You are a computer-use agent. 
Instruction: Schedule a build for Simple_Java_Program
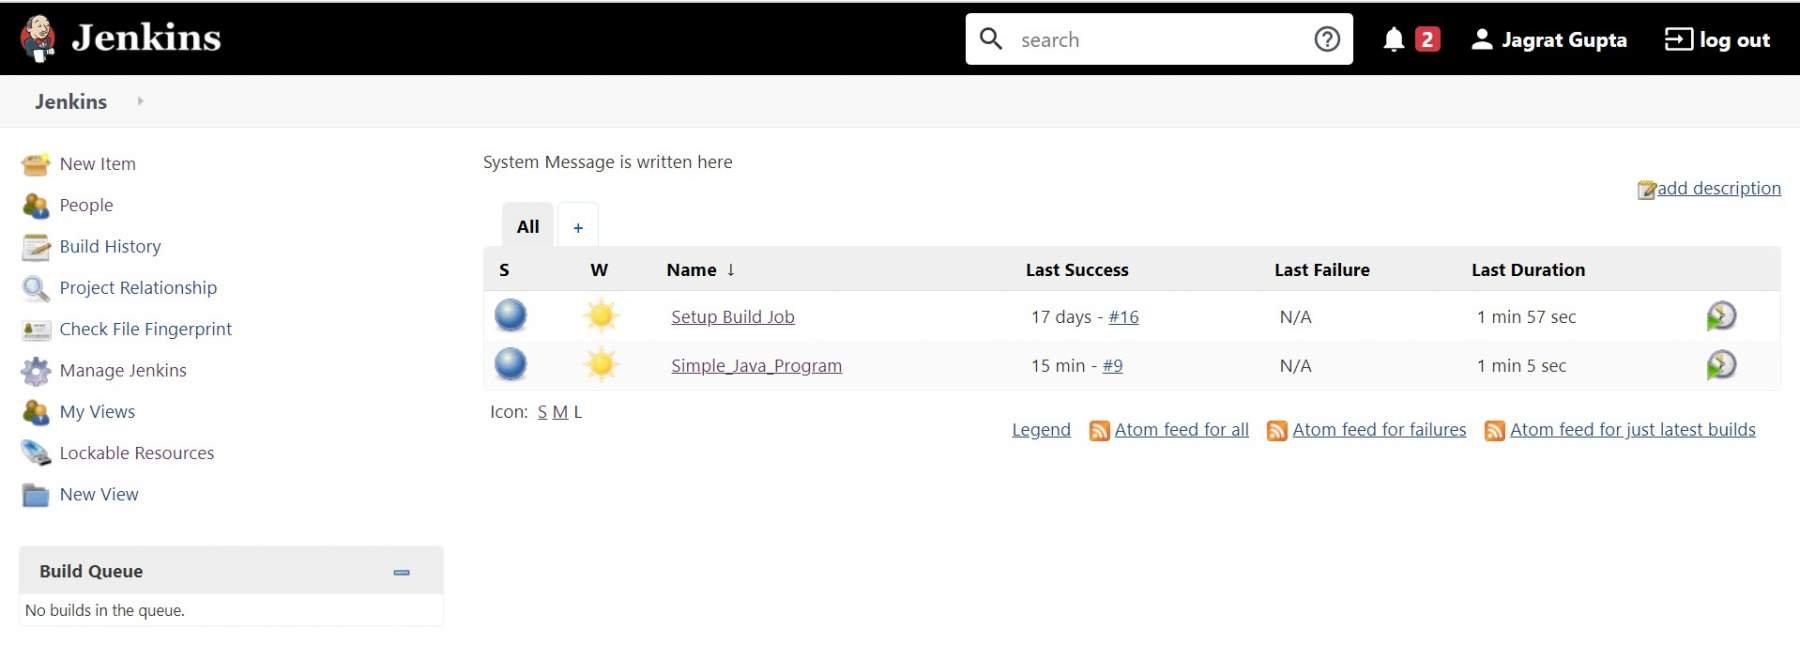point(1721,365)
